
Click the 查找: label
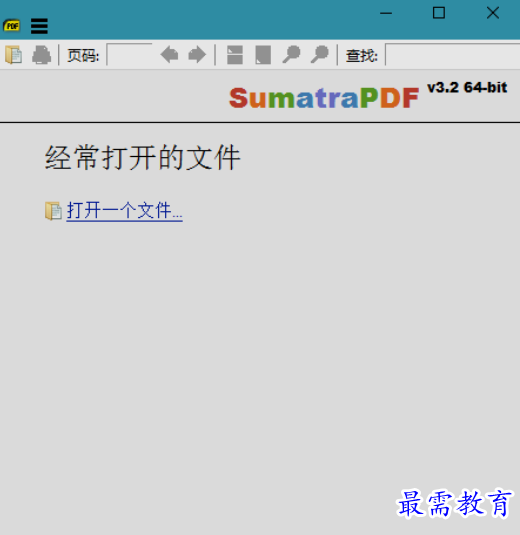[362, 55]
